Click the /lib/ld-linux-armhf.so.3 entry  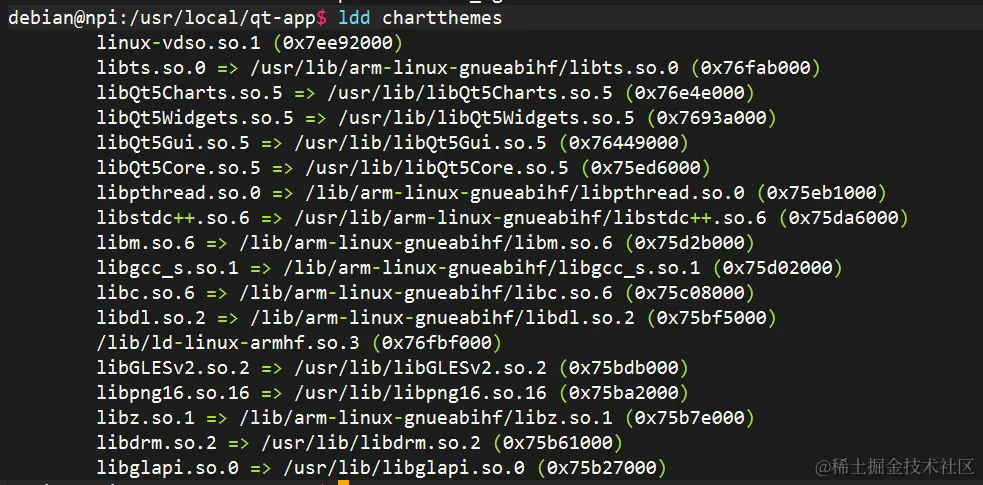pos(229,342)
